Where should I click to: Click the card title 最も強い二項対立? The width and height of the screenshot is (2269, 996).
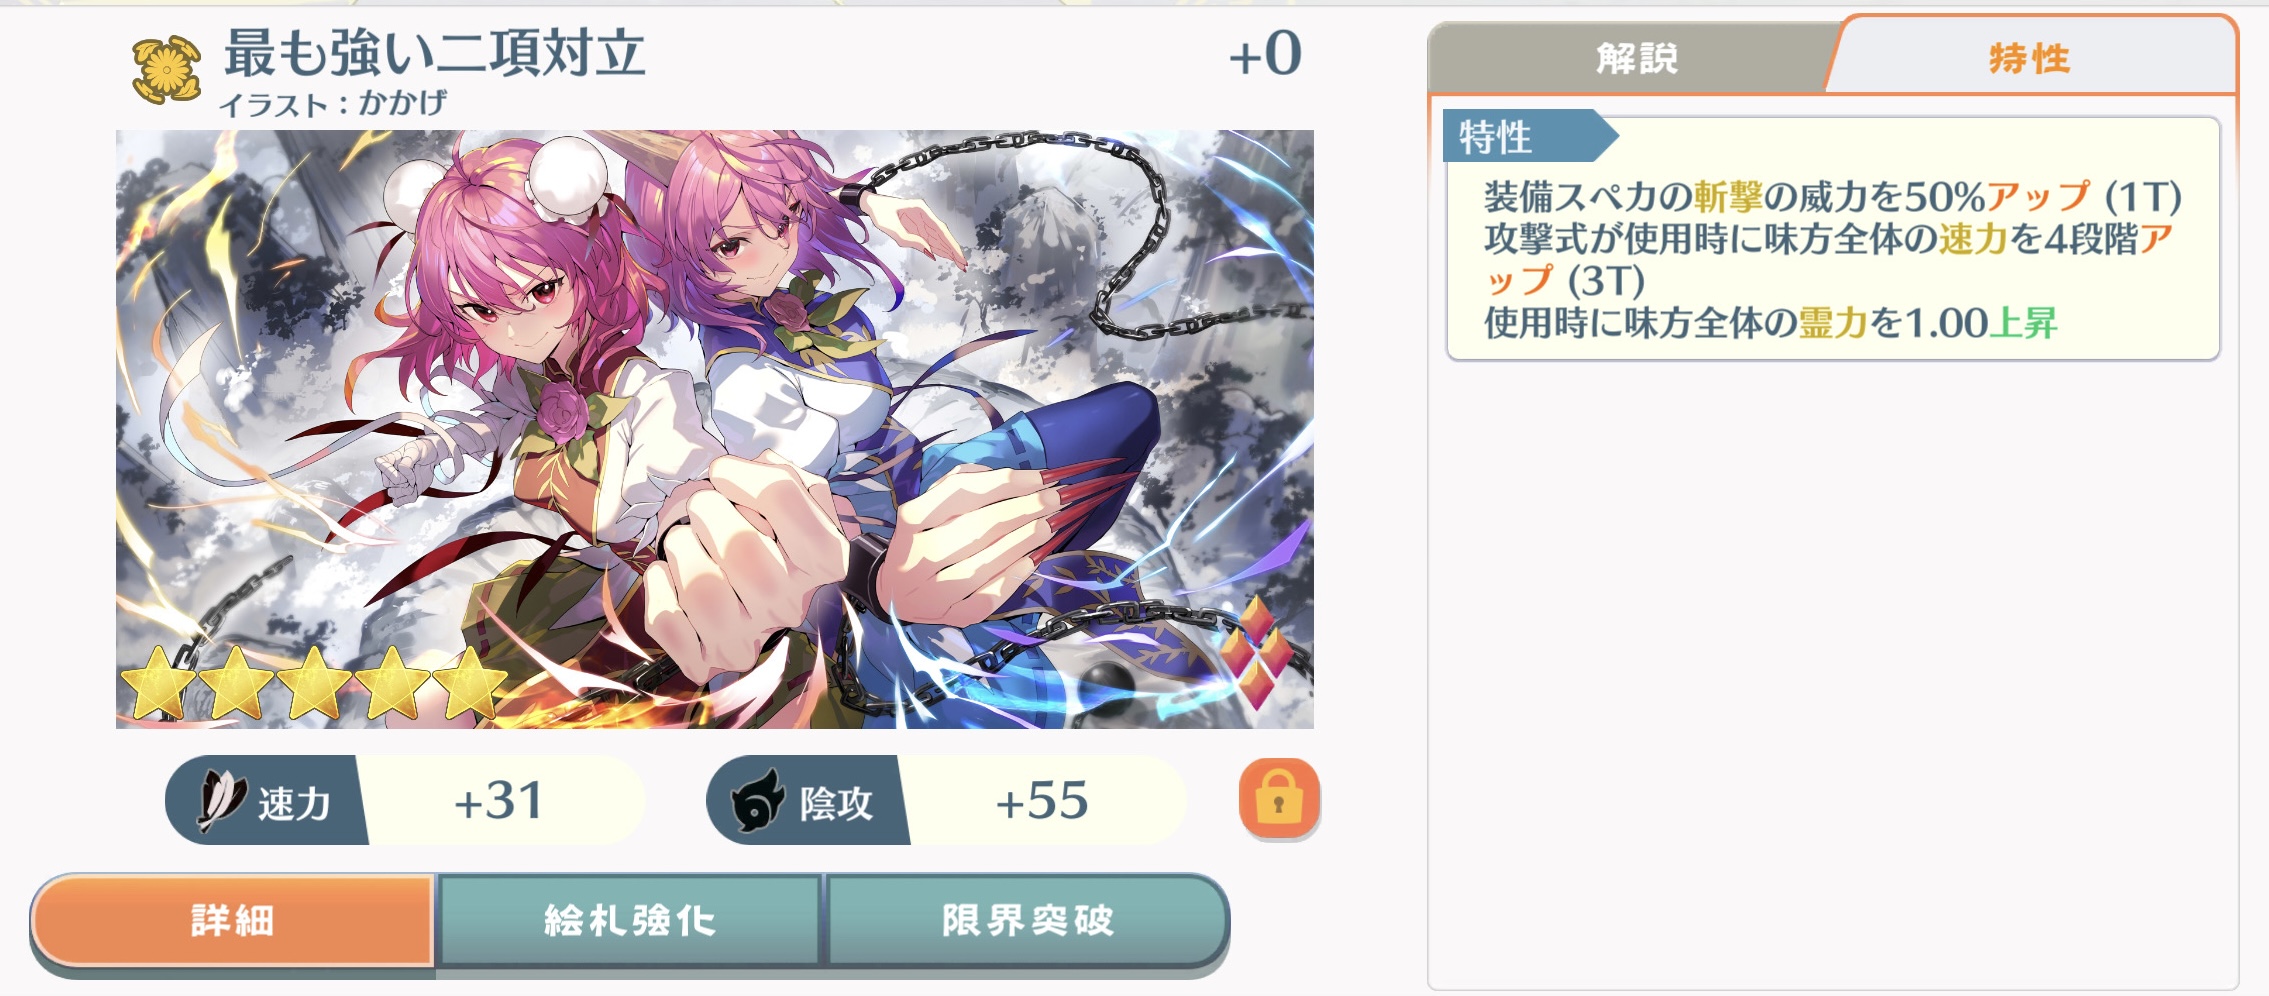pos(435,52)
